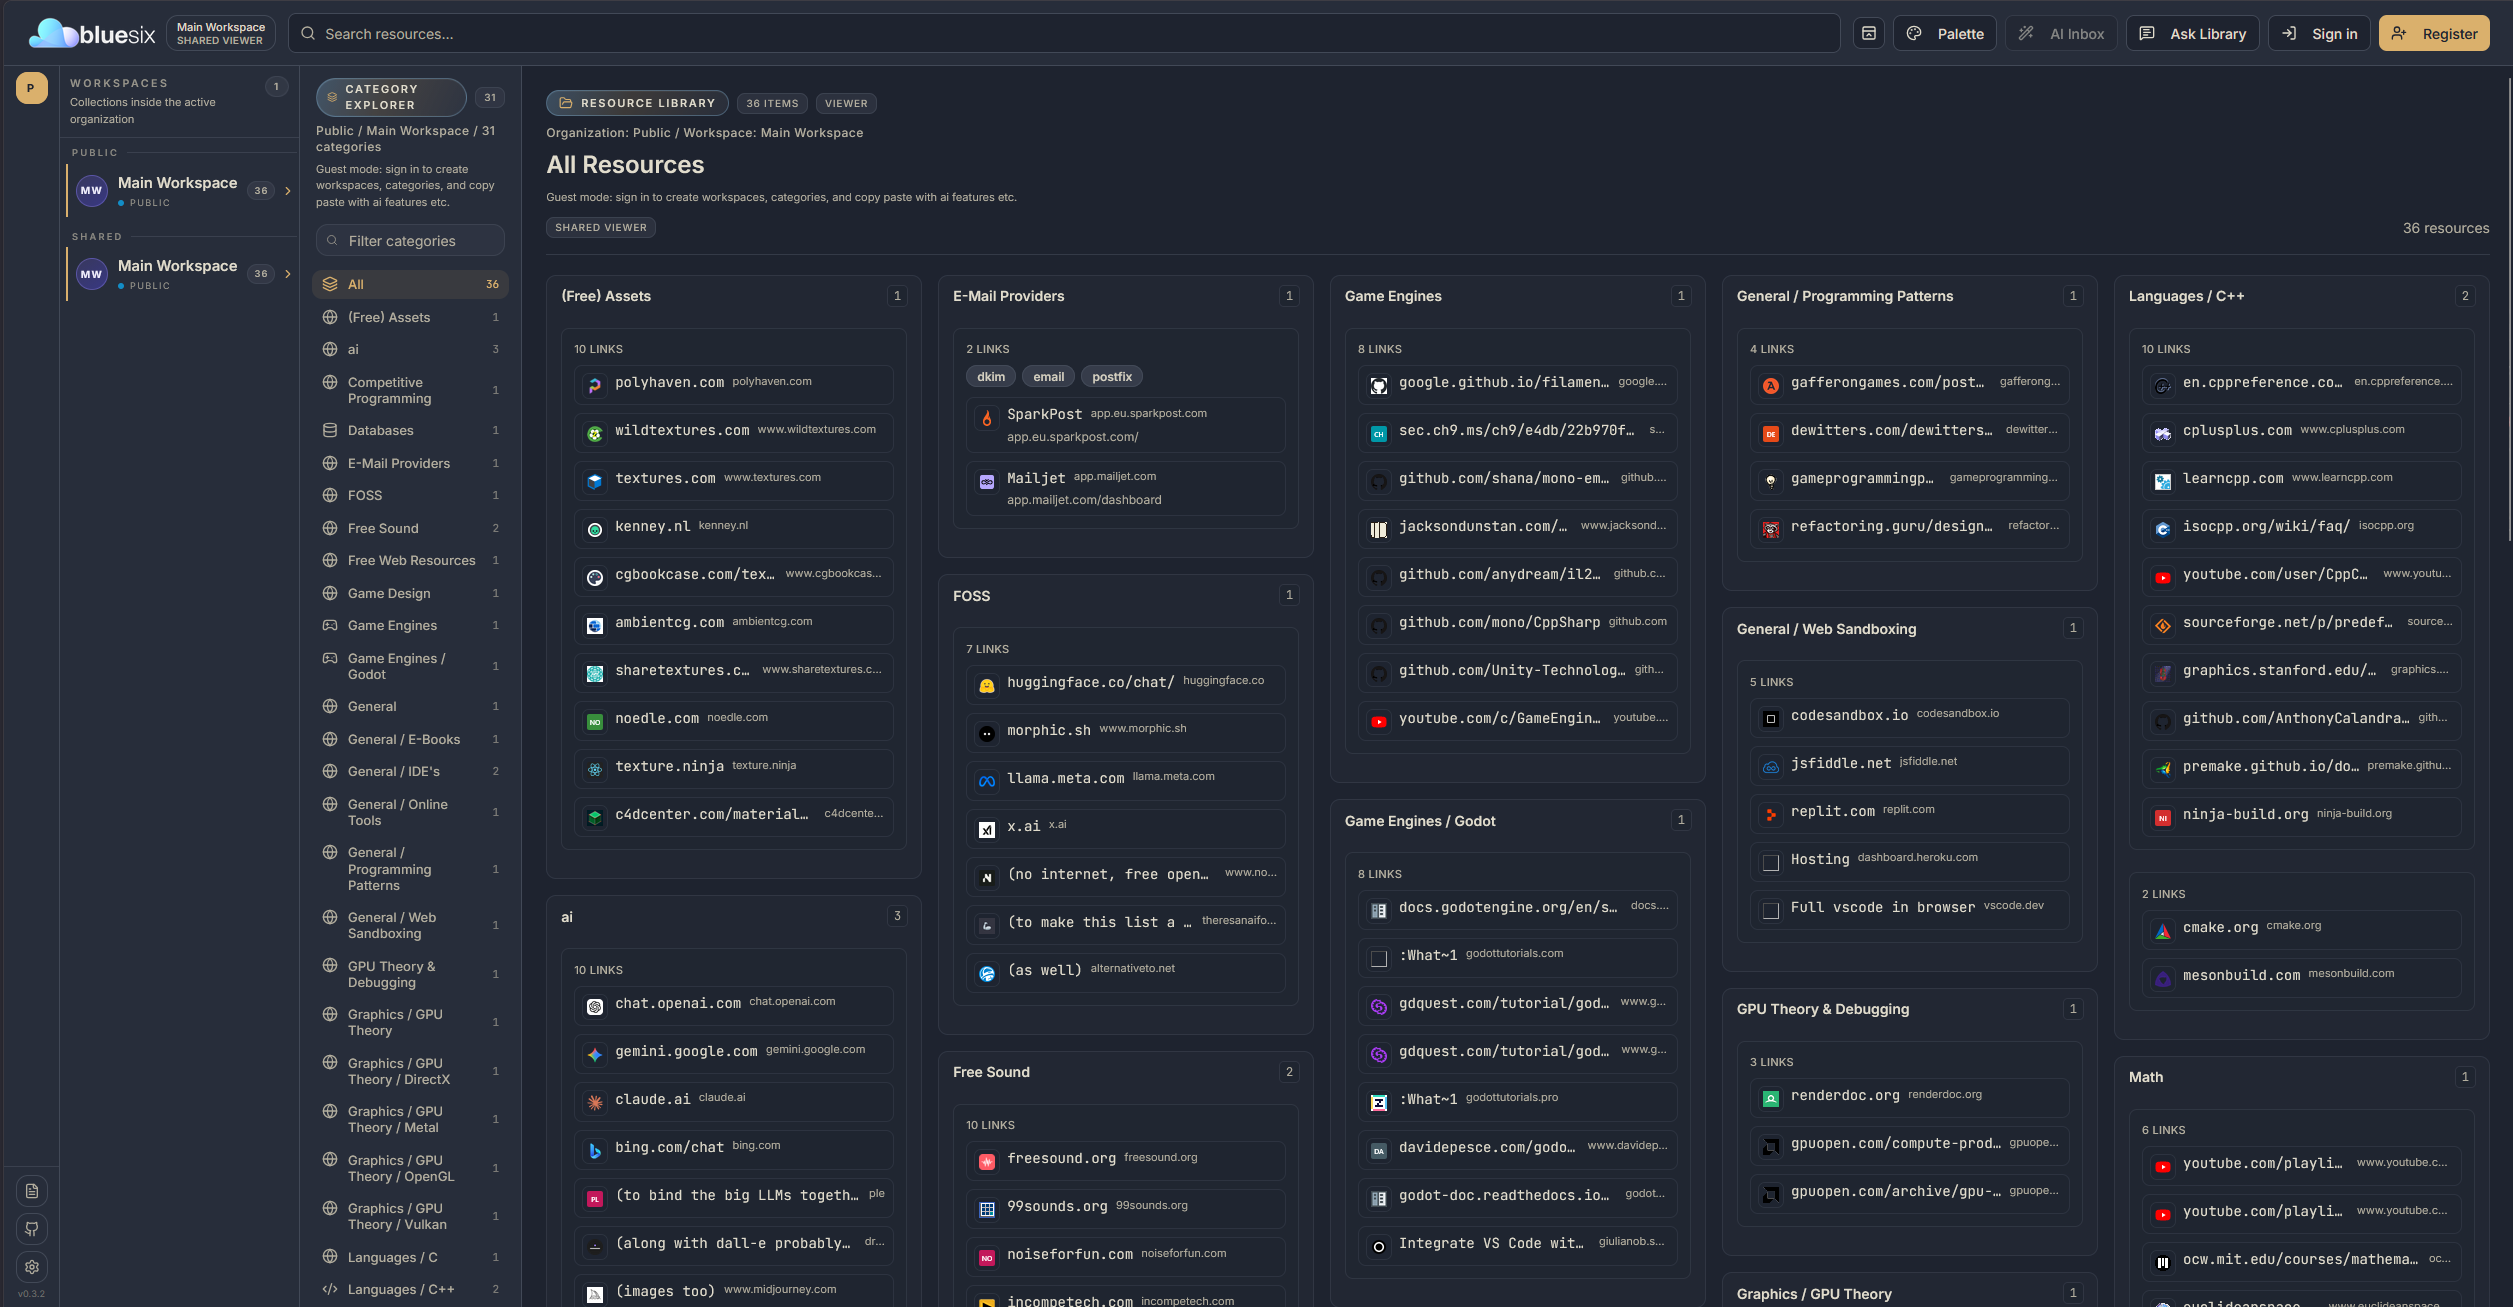Click the Main Workspace Shared Viewer badge in header

tap(220, 34)
